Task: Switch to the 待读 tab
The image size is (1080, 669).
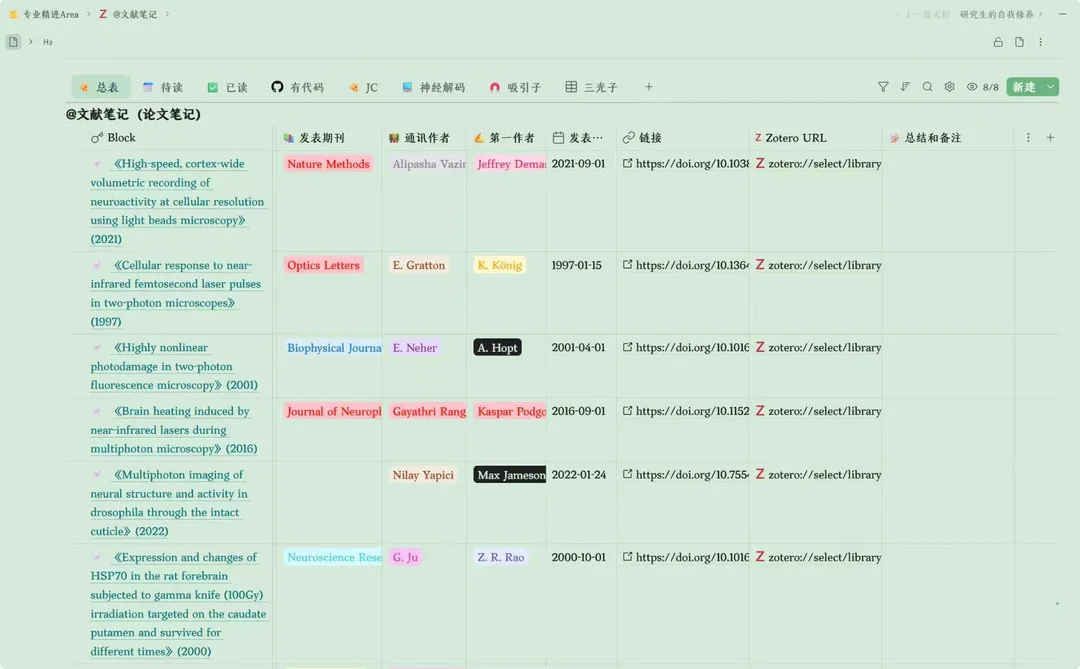Action: click(x=163, y=87)
